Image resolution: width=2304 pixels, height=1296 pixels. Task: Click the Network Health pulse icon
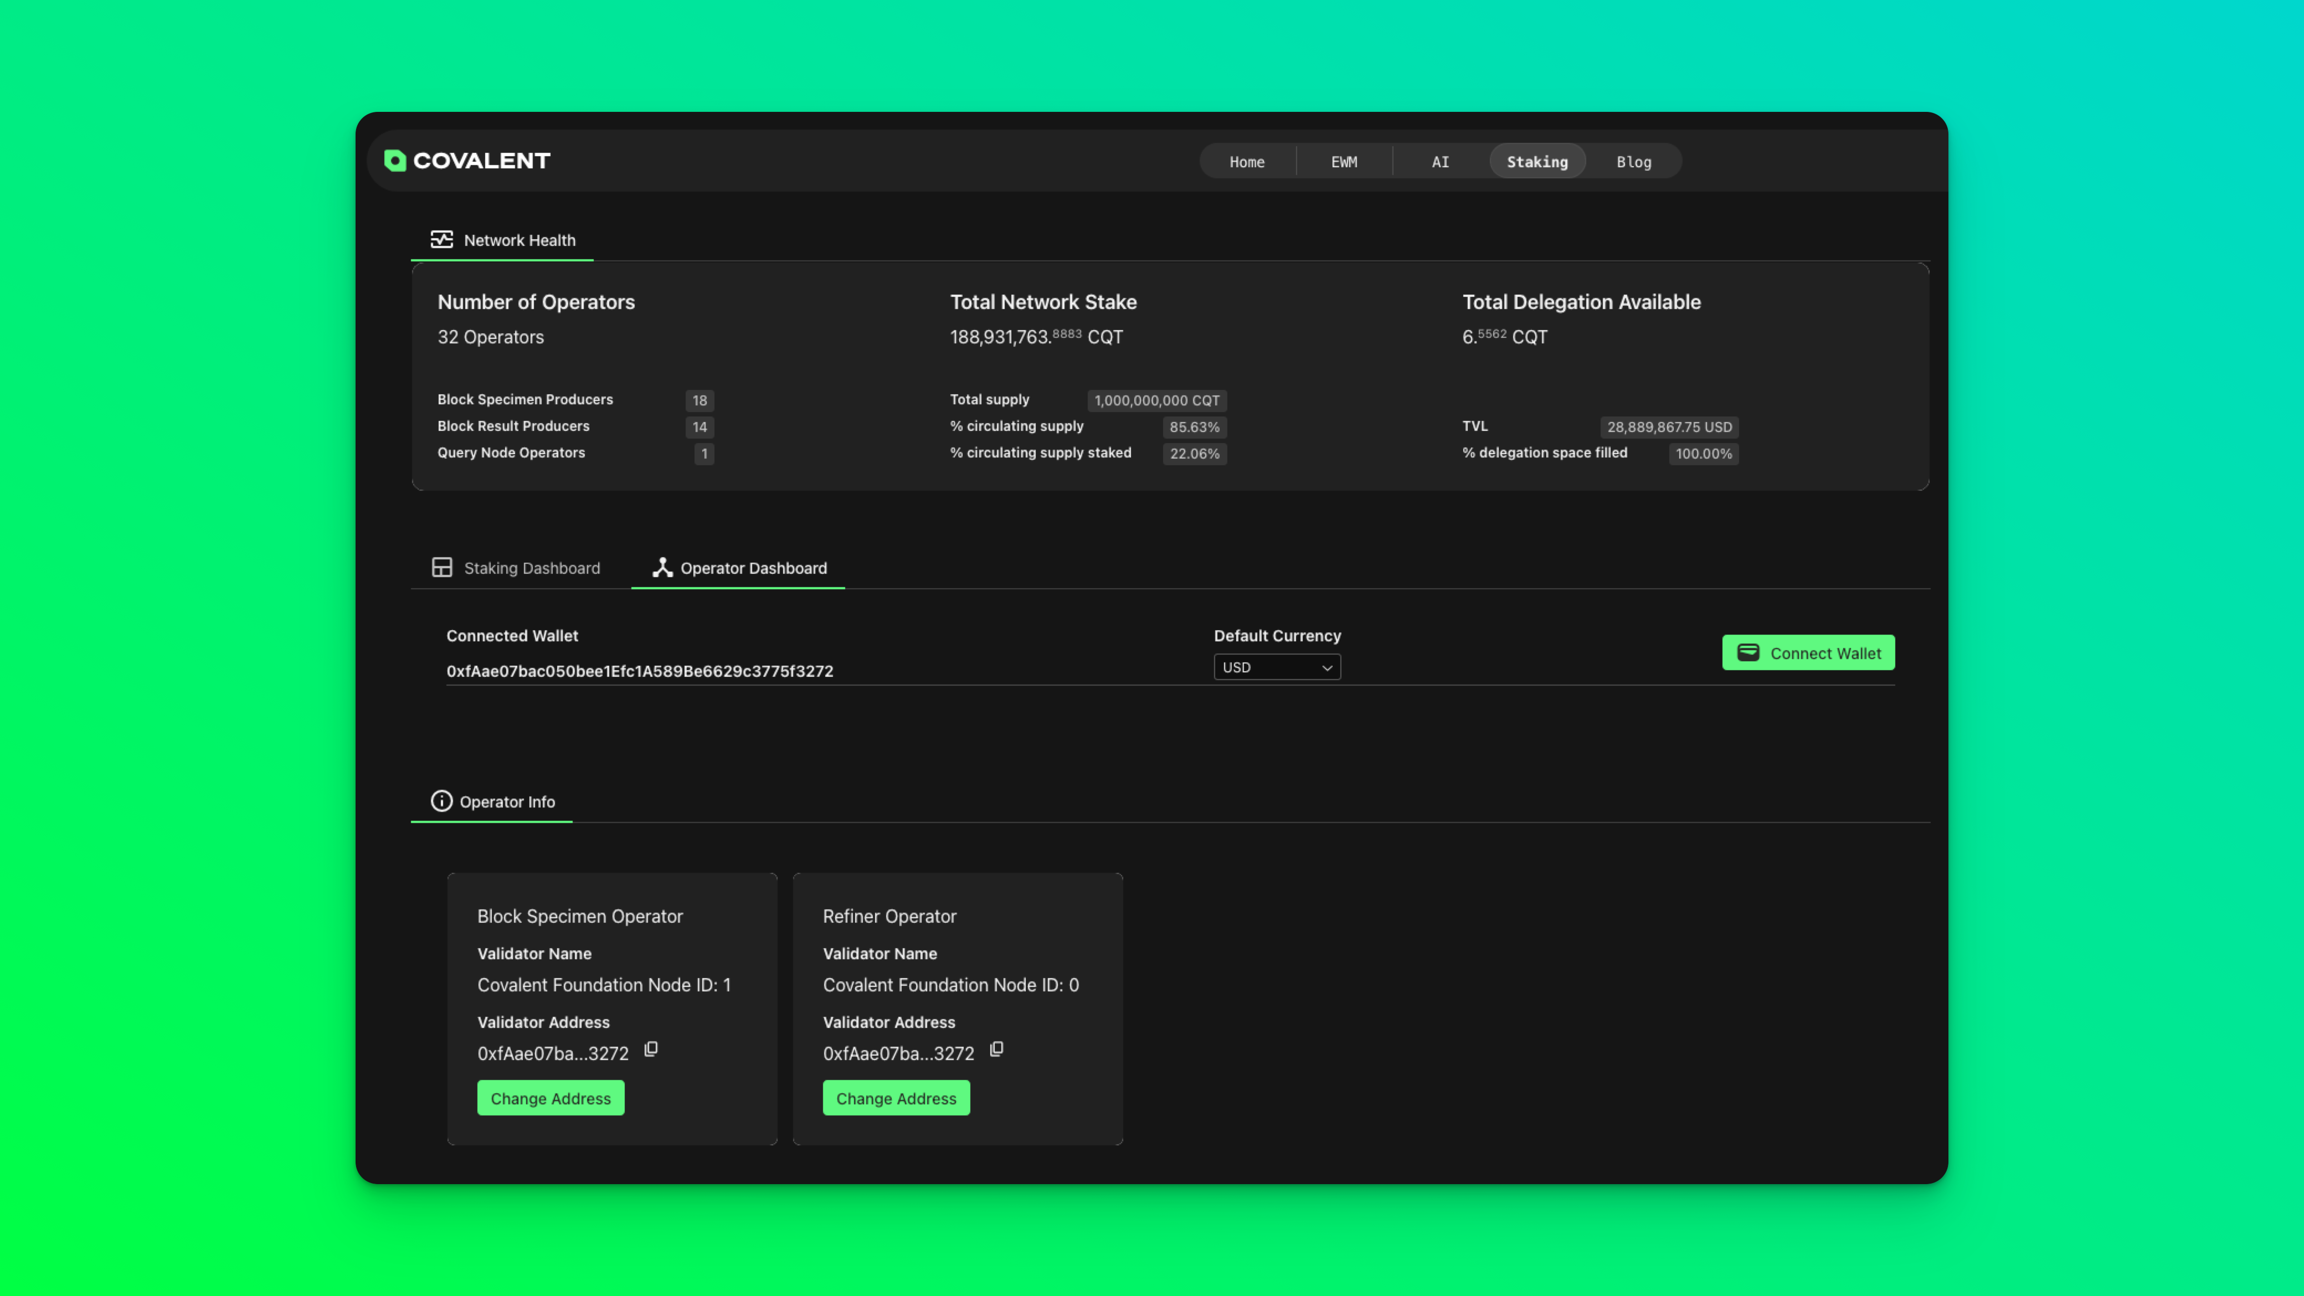tap(441, 239)
